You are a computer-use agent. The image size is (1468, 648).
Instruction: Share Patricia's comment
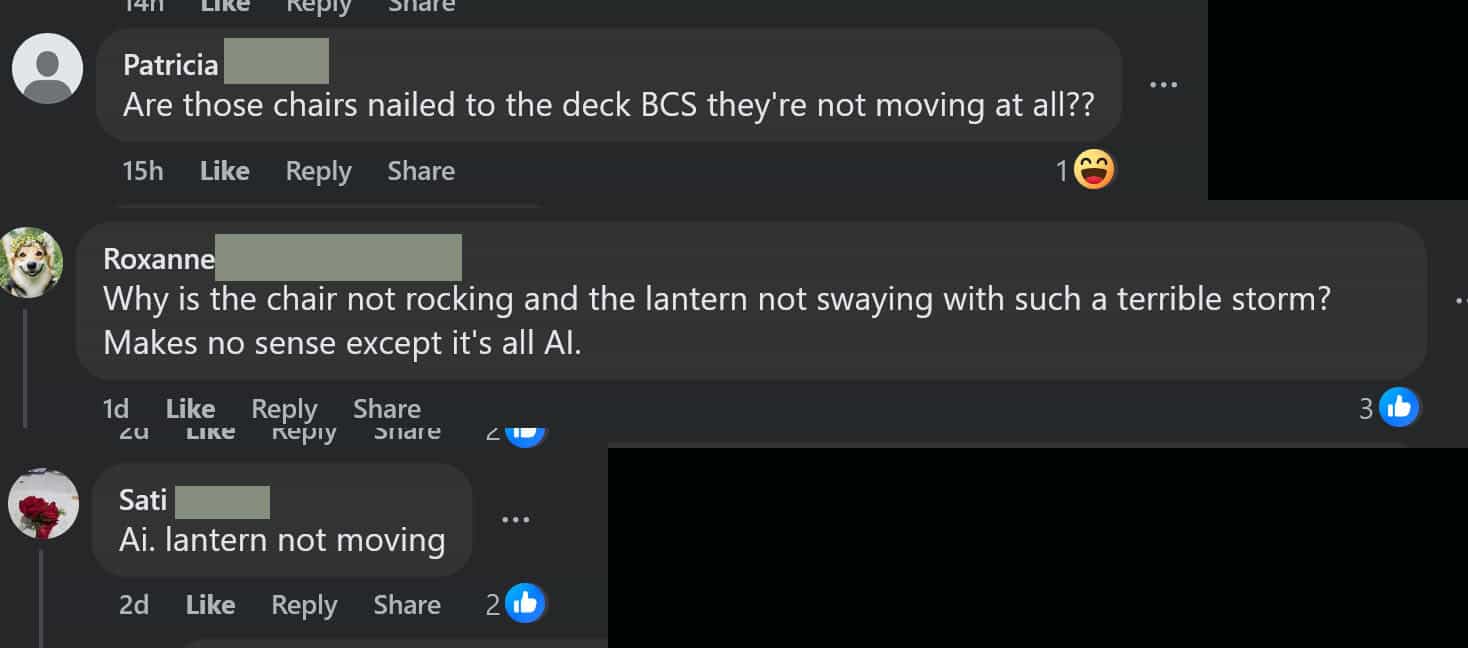coord(421,171)
